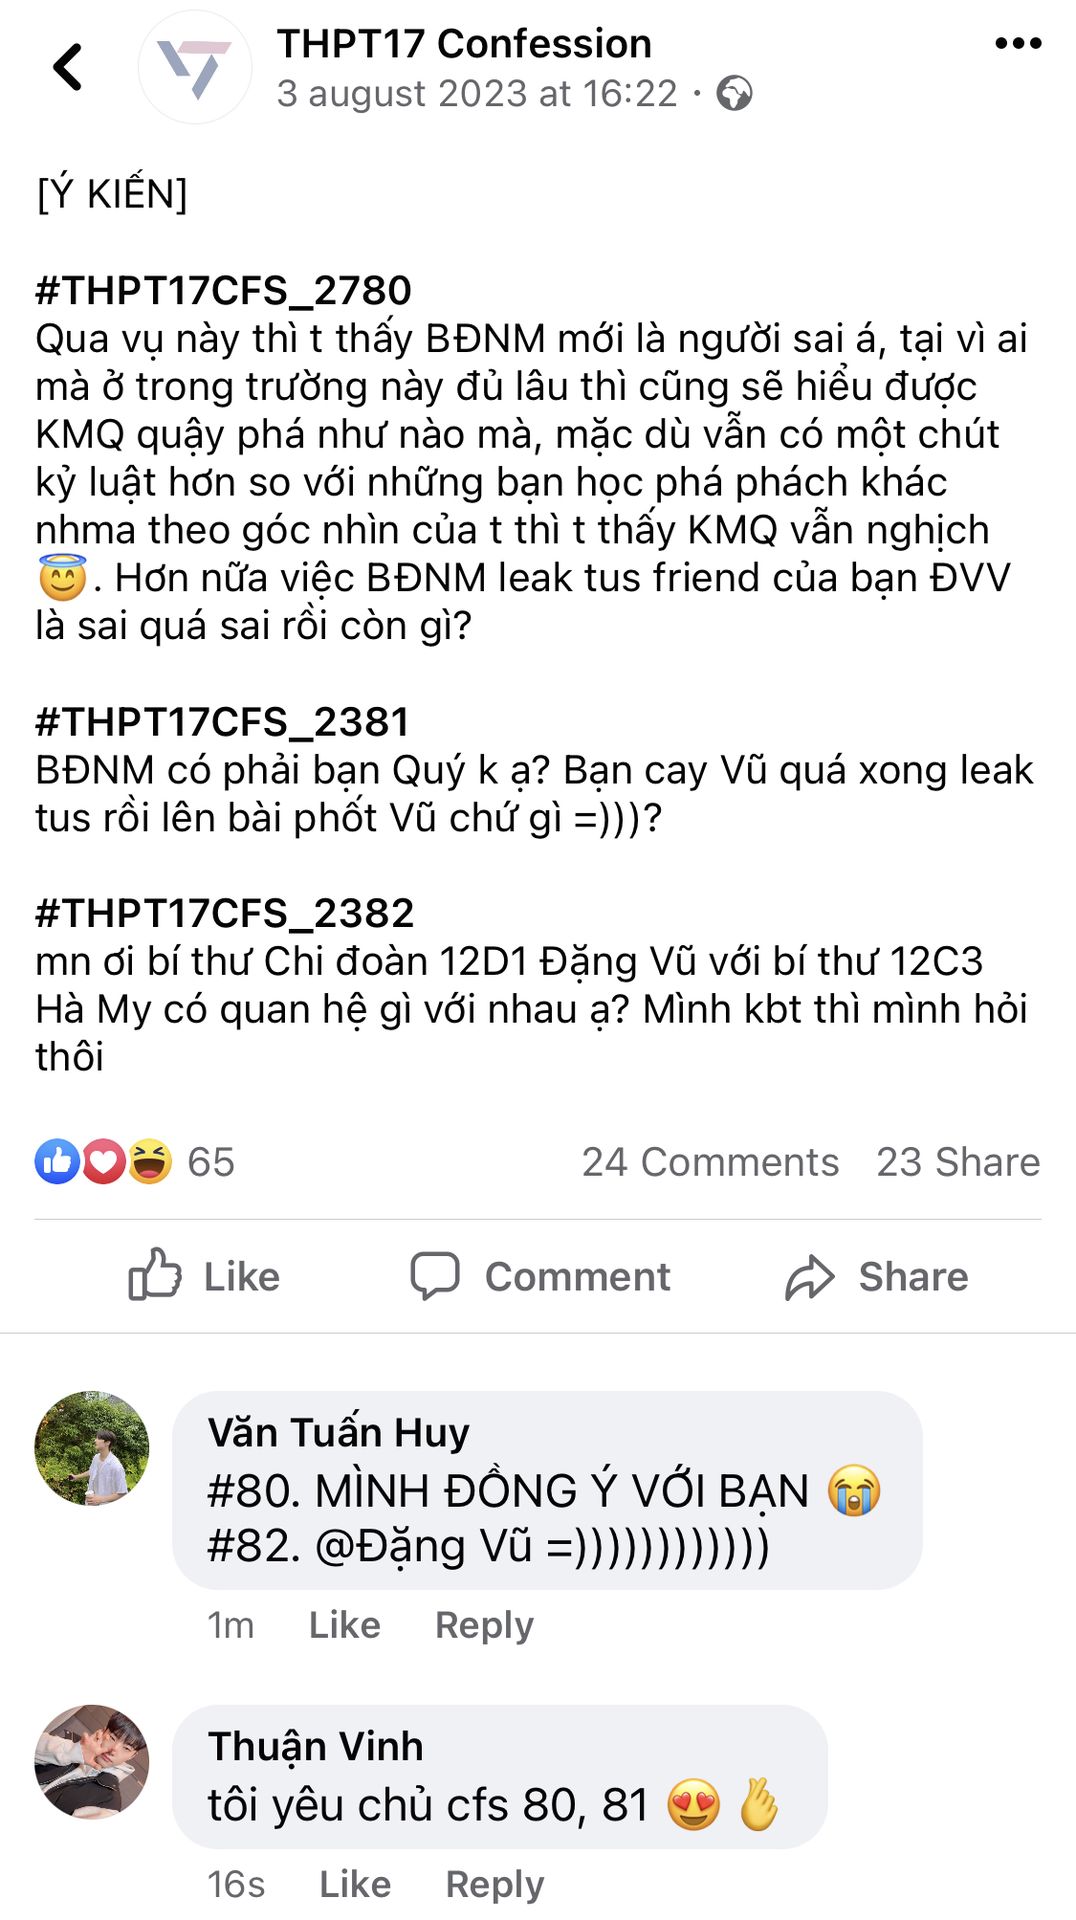1076x1920 pixels.
Task: Reply to Văn Tuấn Huy's comment
Action: [x=484, y=1625]
